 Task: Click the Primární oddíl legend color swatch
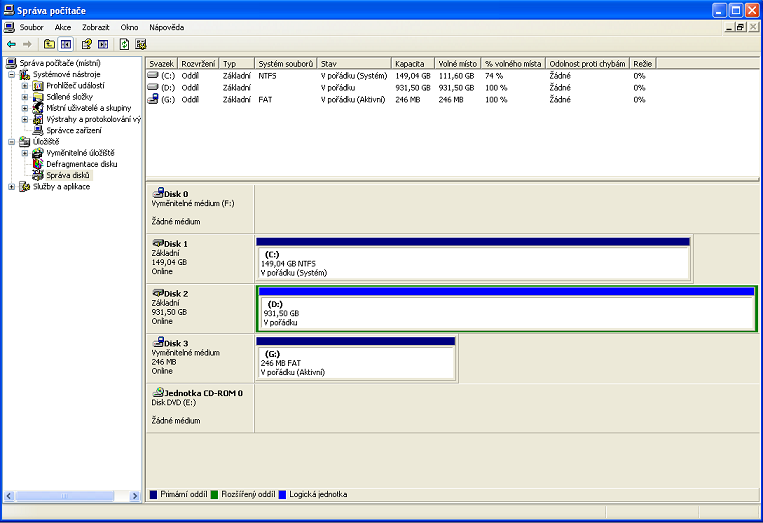pos(153,494)
